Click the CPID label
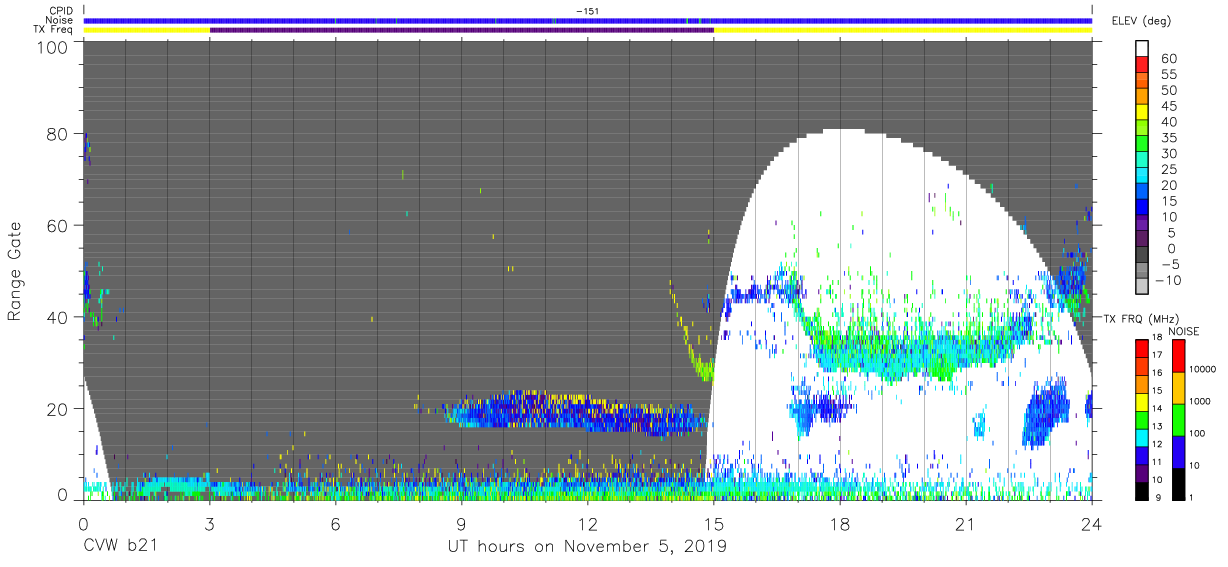Screen dimensions: 1228x567 tap(62, 10)
